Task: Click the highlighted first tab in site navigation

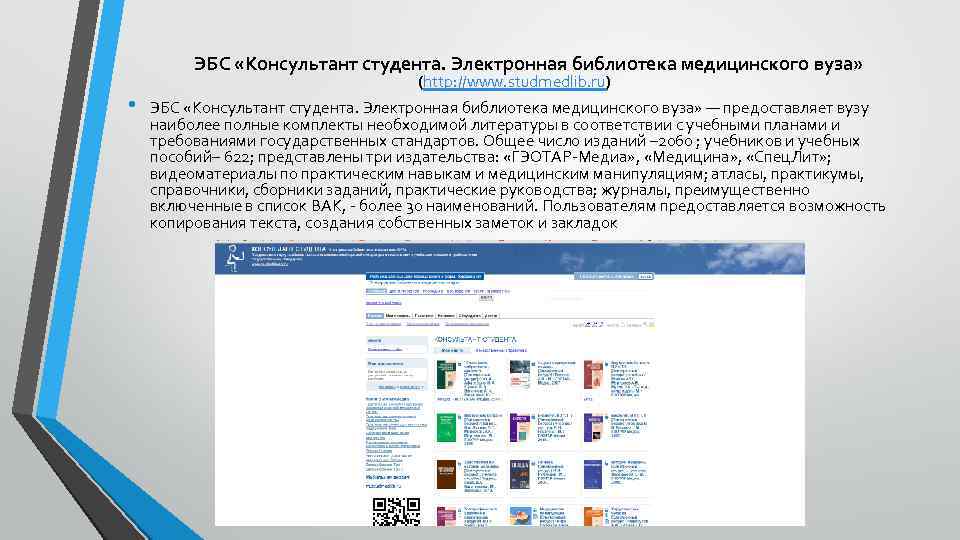Action: [x=374, y=316]
